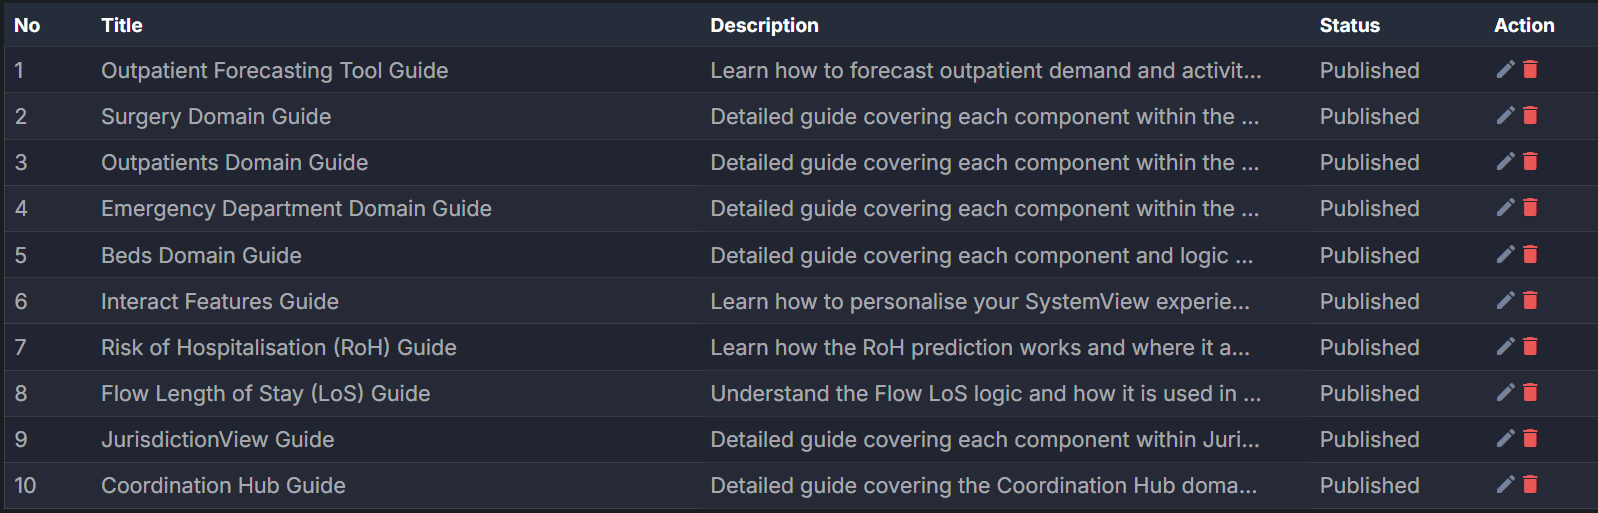
Task: Edit the Outpatient Forecasting Tool Guide row
Action: pyautogui.click(x=1505, y=69)
